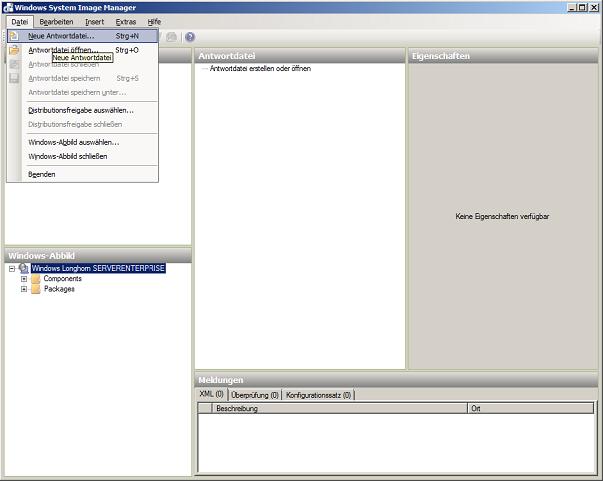Click the Windows-Abbild panel header
This screenshot has height=481, width=603.
[98, 256]
